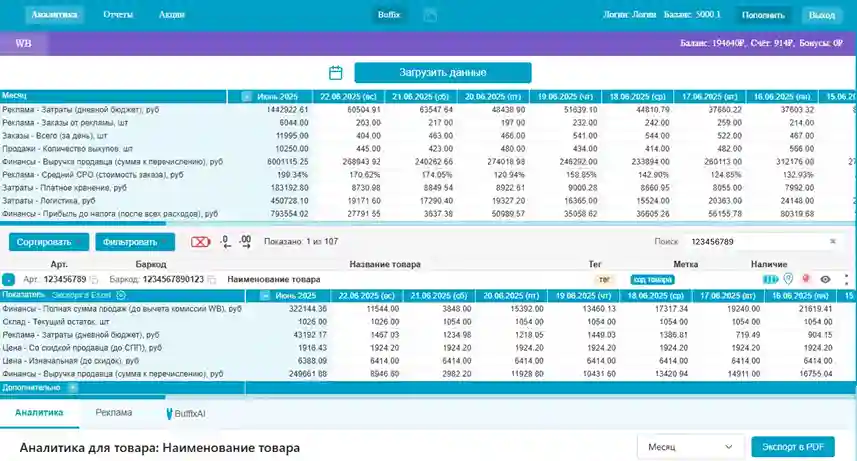Collapse the product row with minus toggle
The height and width of the screenshot is (461, 857).
pyautogui.click(x=8, y=280)
